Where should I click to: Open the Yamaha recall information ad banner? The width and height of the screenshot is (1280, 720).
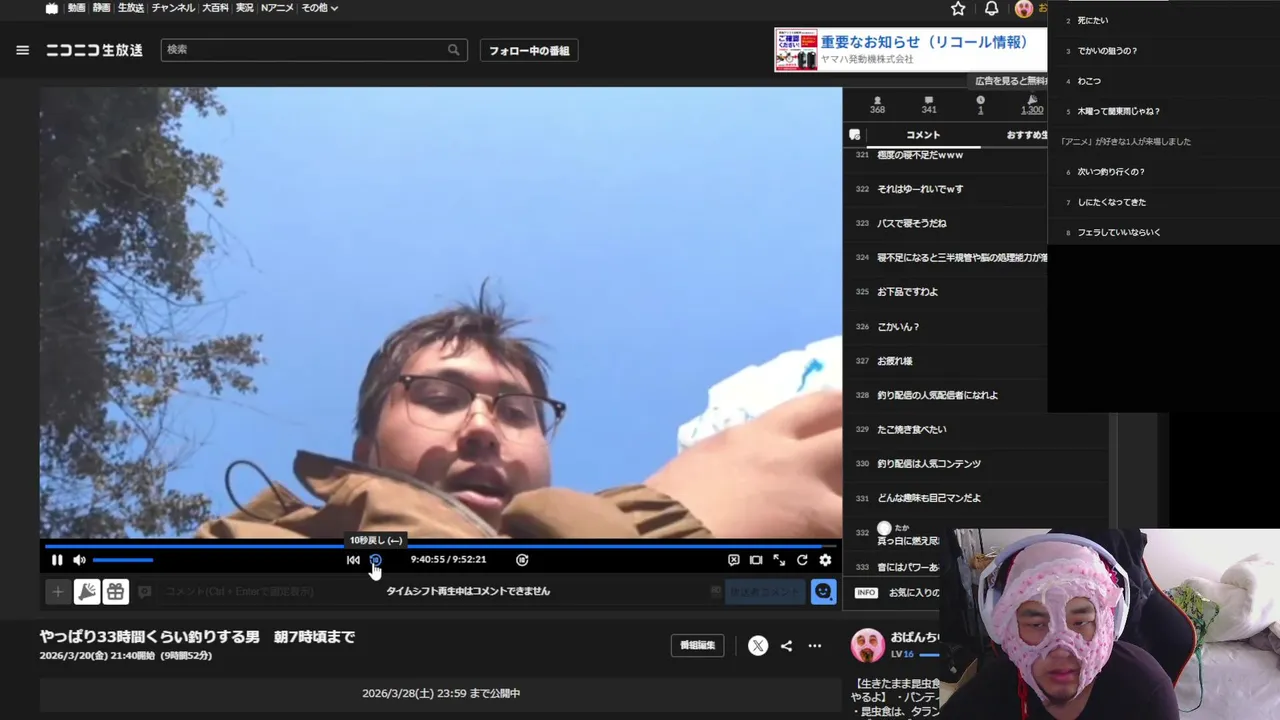pos(910,49)
